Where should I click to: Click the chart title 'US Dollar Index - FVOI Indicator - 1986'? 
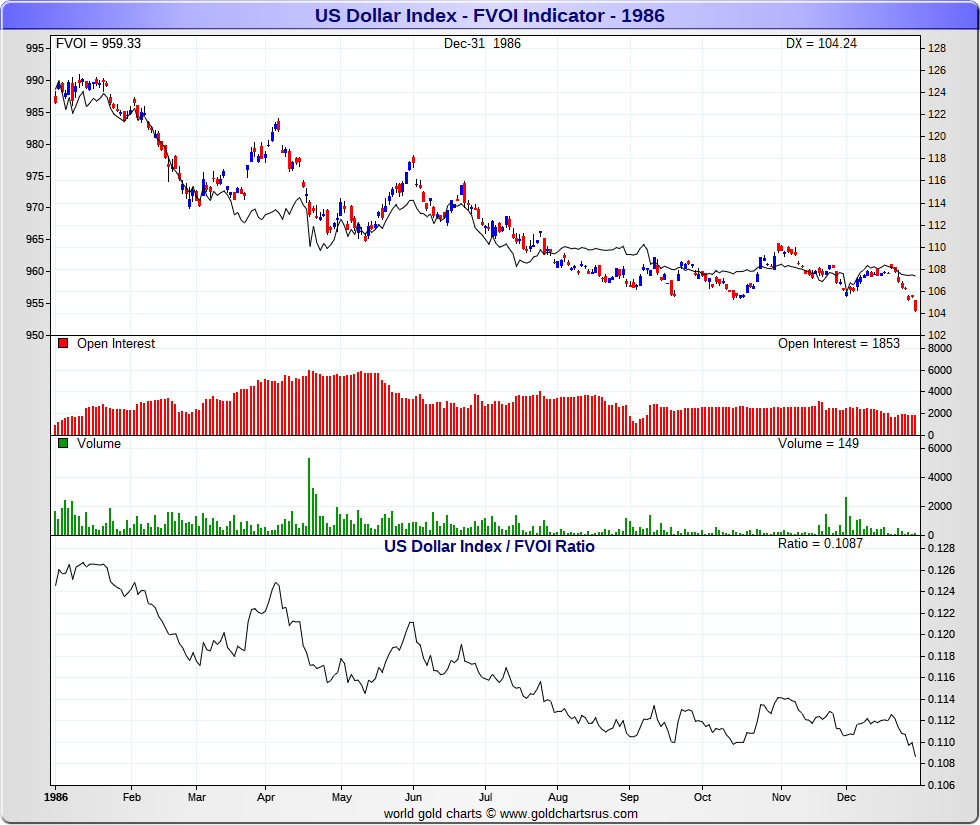coord(490,15)
